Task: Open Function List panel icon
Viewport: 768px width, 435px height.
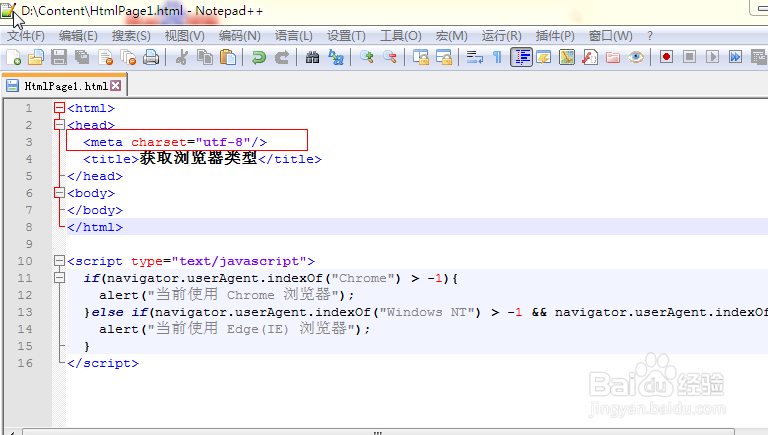Action: (590, 57)
